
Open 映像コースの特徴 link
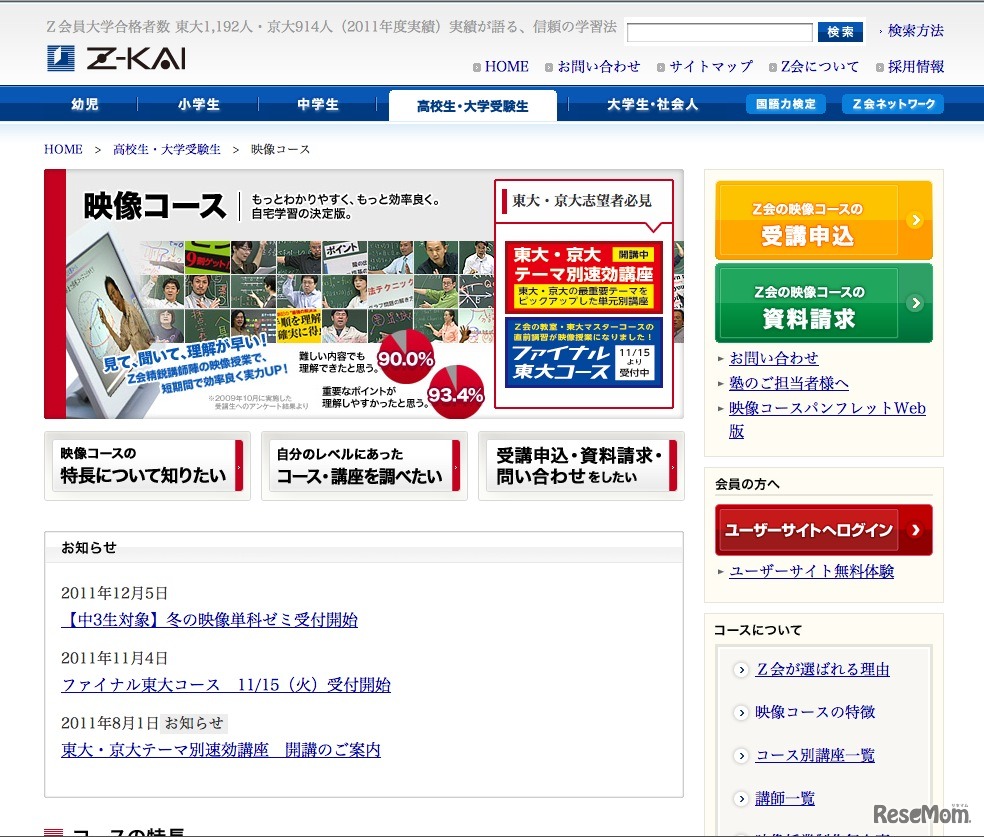tap(815, 712)
